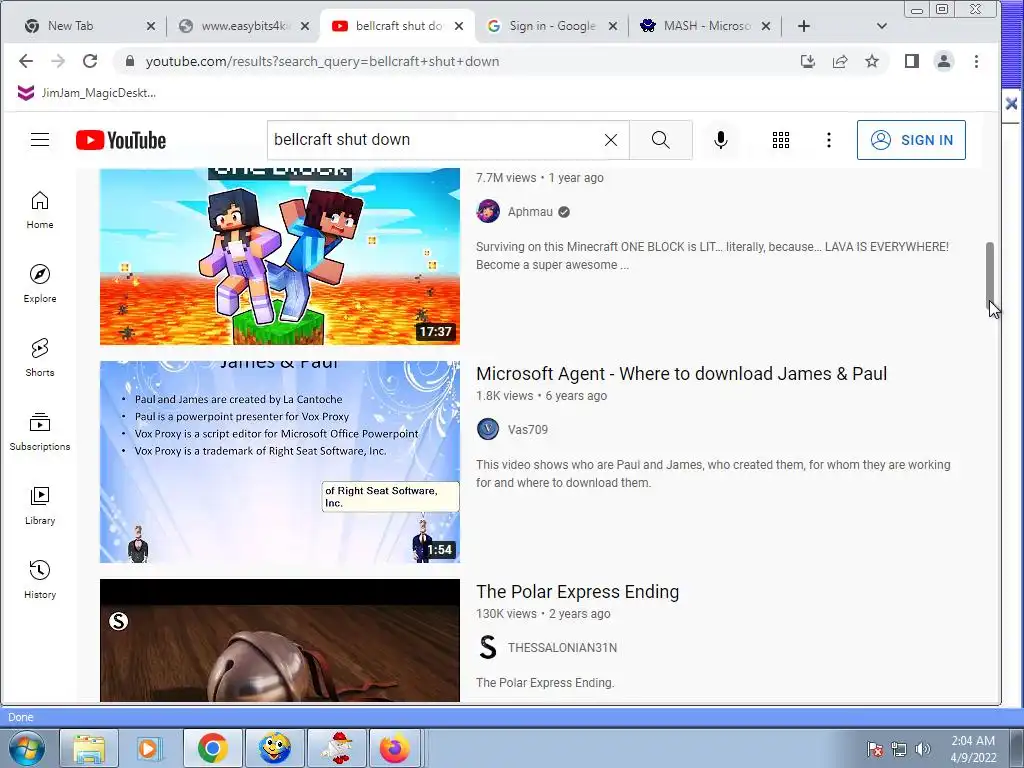Bookmark this page with the star
The height and width of the screenshot is (768, 1024).
click(x=872, y=61)
